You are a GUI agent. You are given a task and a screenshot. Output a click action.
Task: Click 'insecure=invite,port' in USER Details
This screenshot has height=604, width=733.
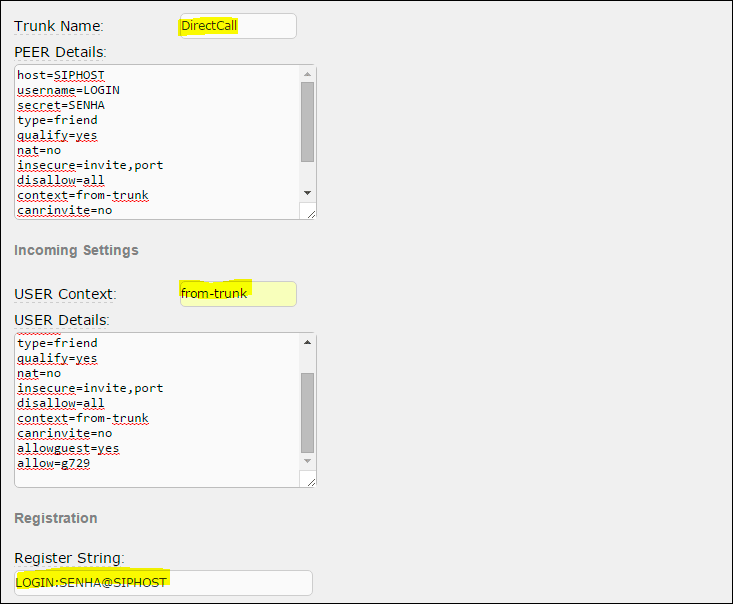coord(90,388)
